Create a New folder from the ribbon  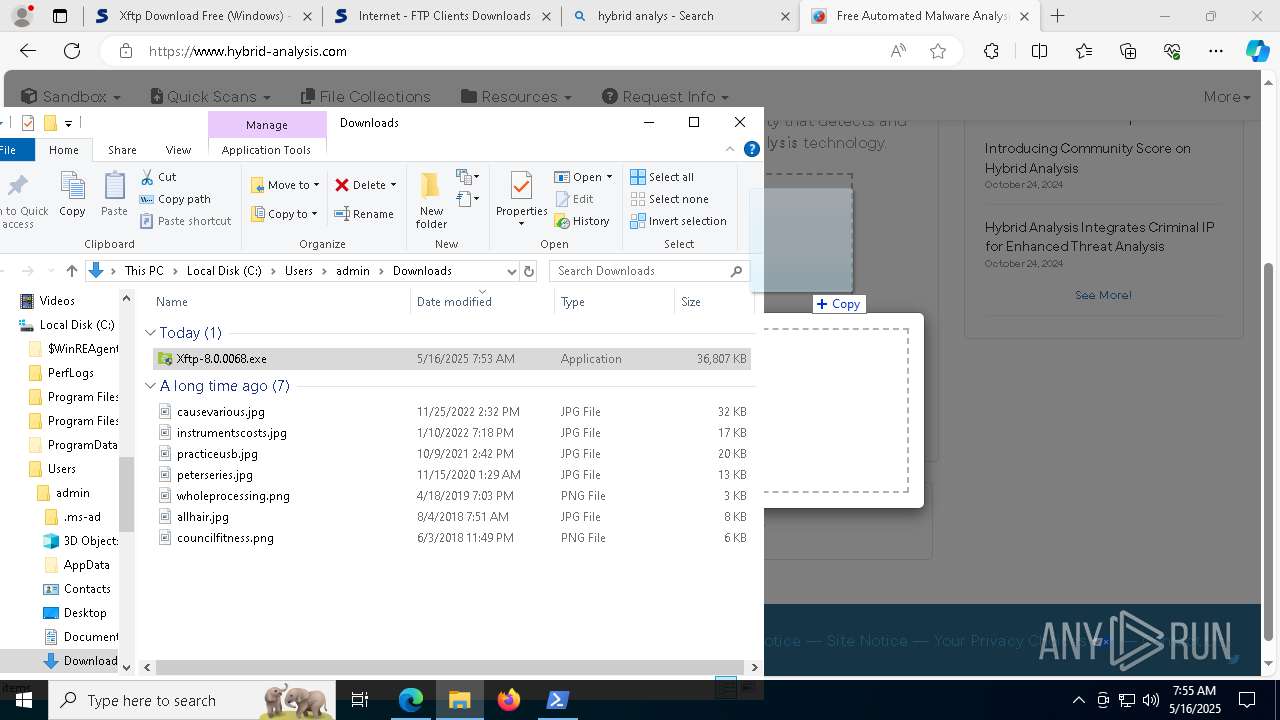pyautogui.click(x=431, y=200)
